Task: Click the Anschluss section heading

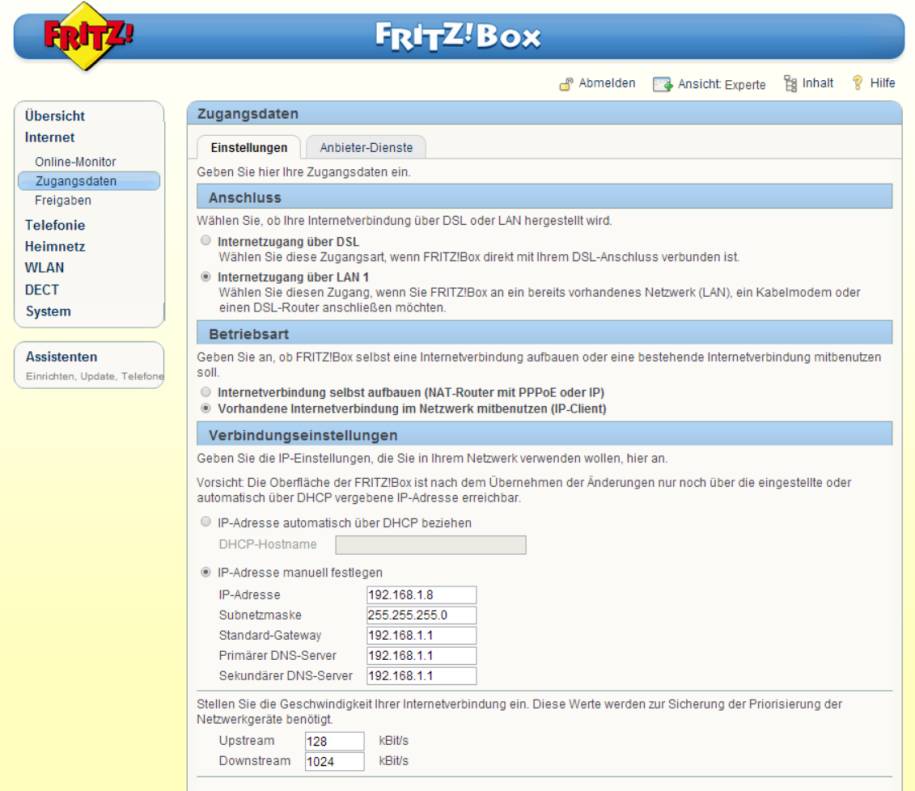Action: pos(245,198)
